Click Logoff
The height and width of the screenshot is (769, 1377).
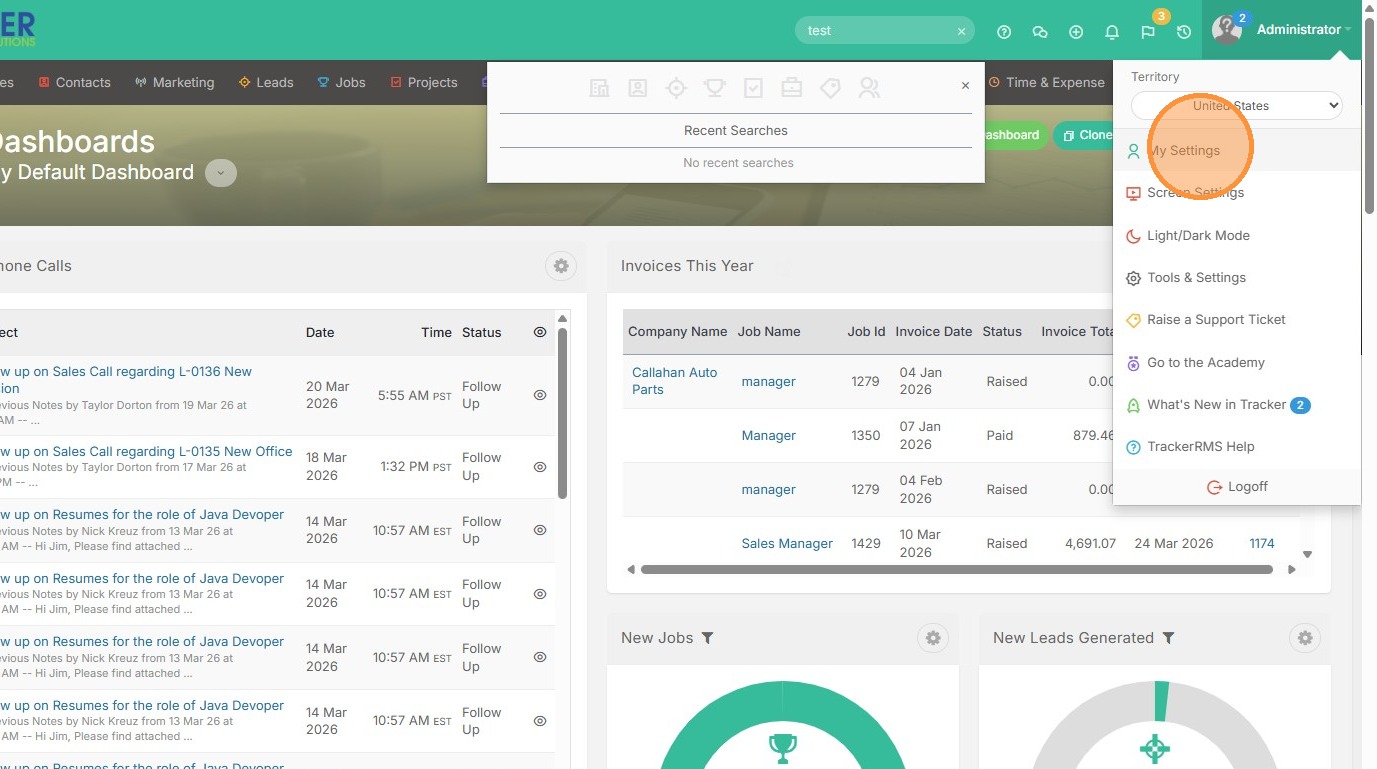point(1237,487)
